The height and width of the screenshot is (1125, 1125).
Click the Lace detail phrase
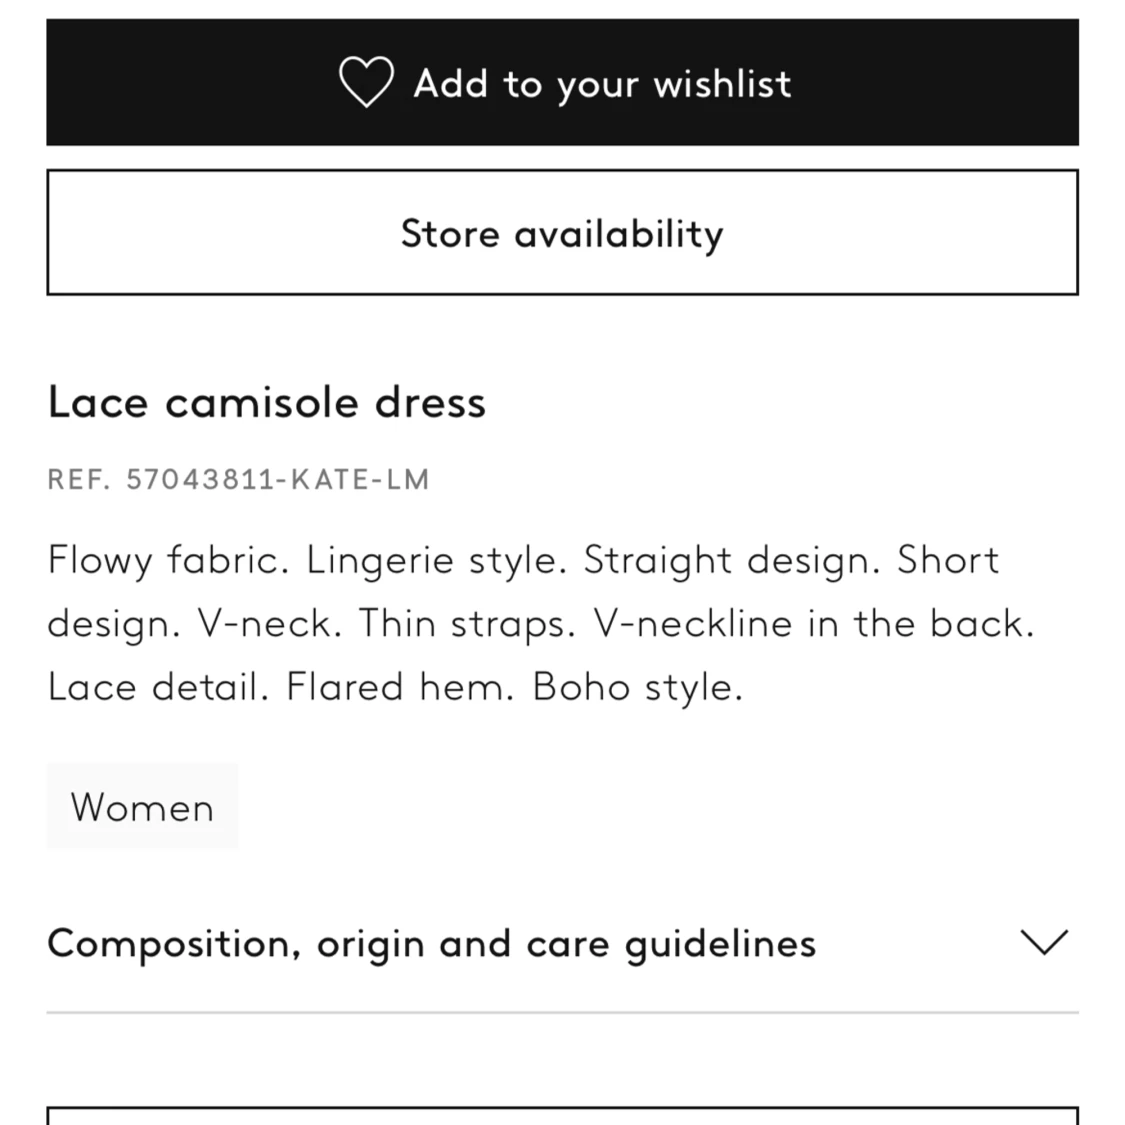158,687
